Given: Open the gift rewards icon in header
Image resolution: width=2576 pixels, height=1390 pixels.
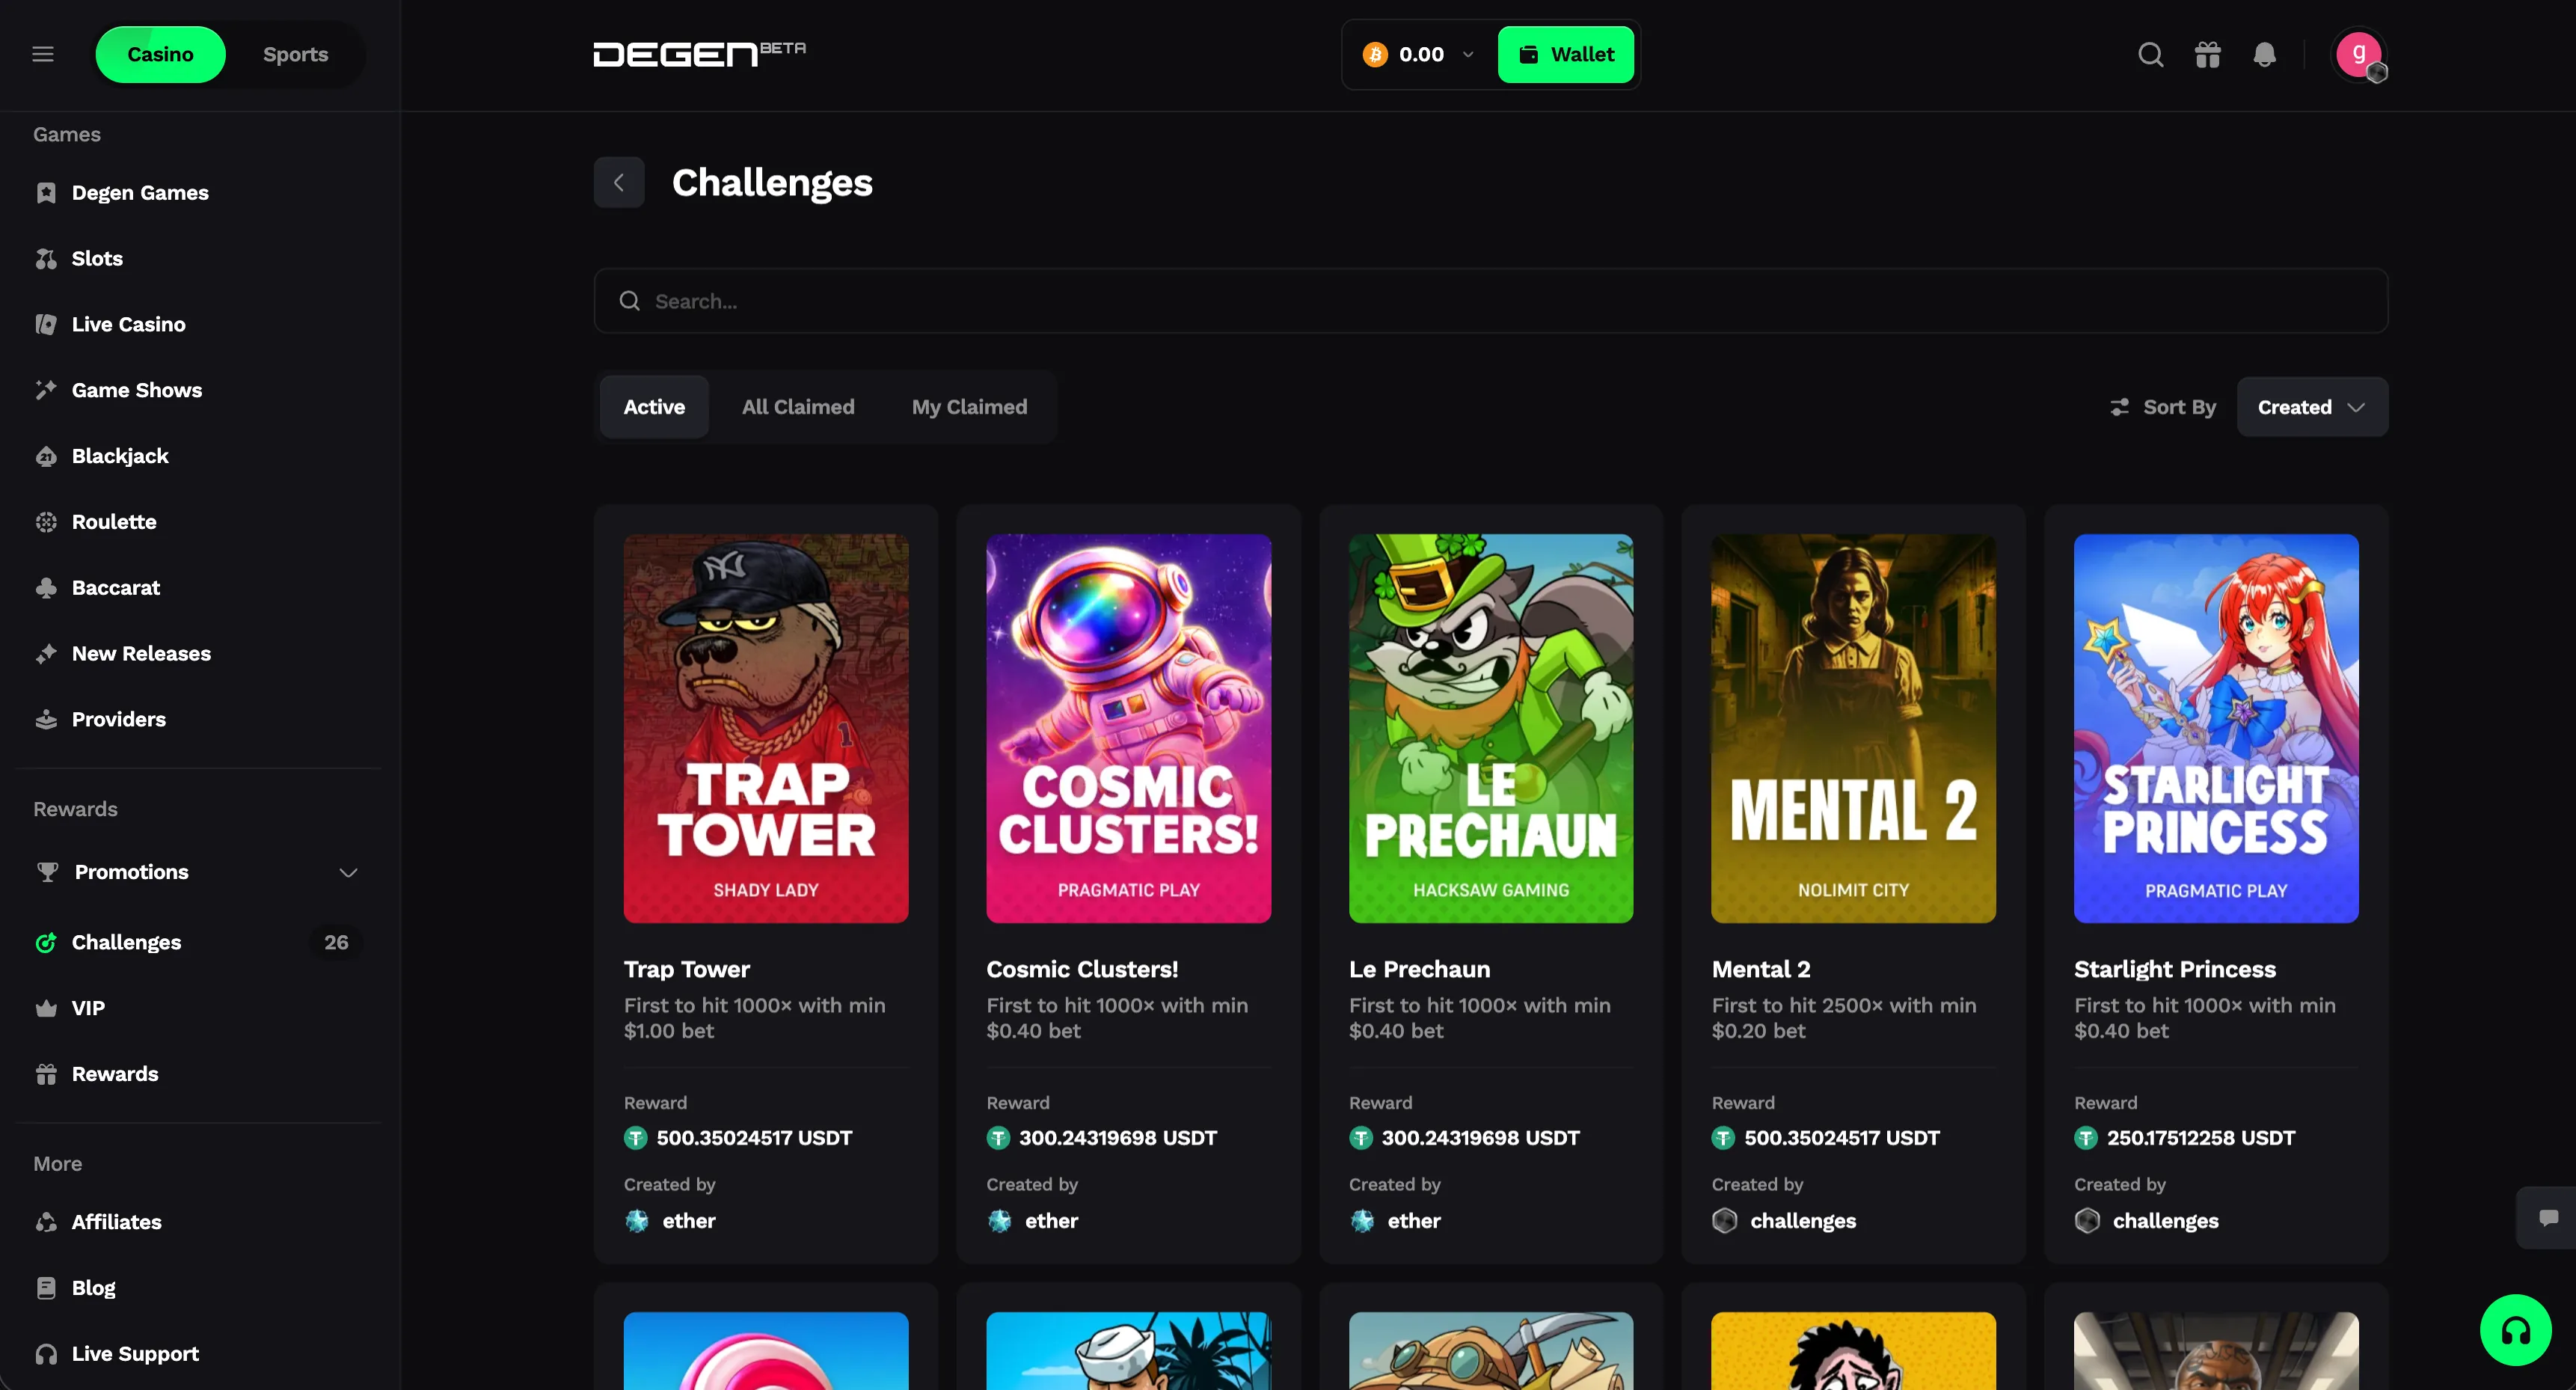Looking at the screenshot, I should [2208, 54].
